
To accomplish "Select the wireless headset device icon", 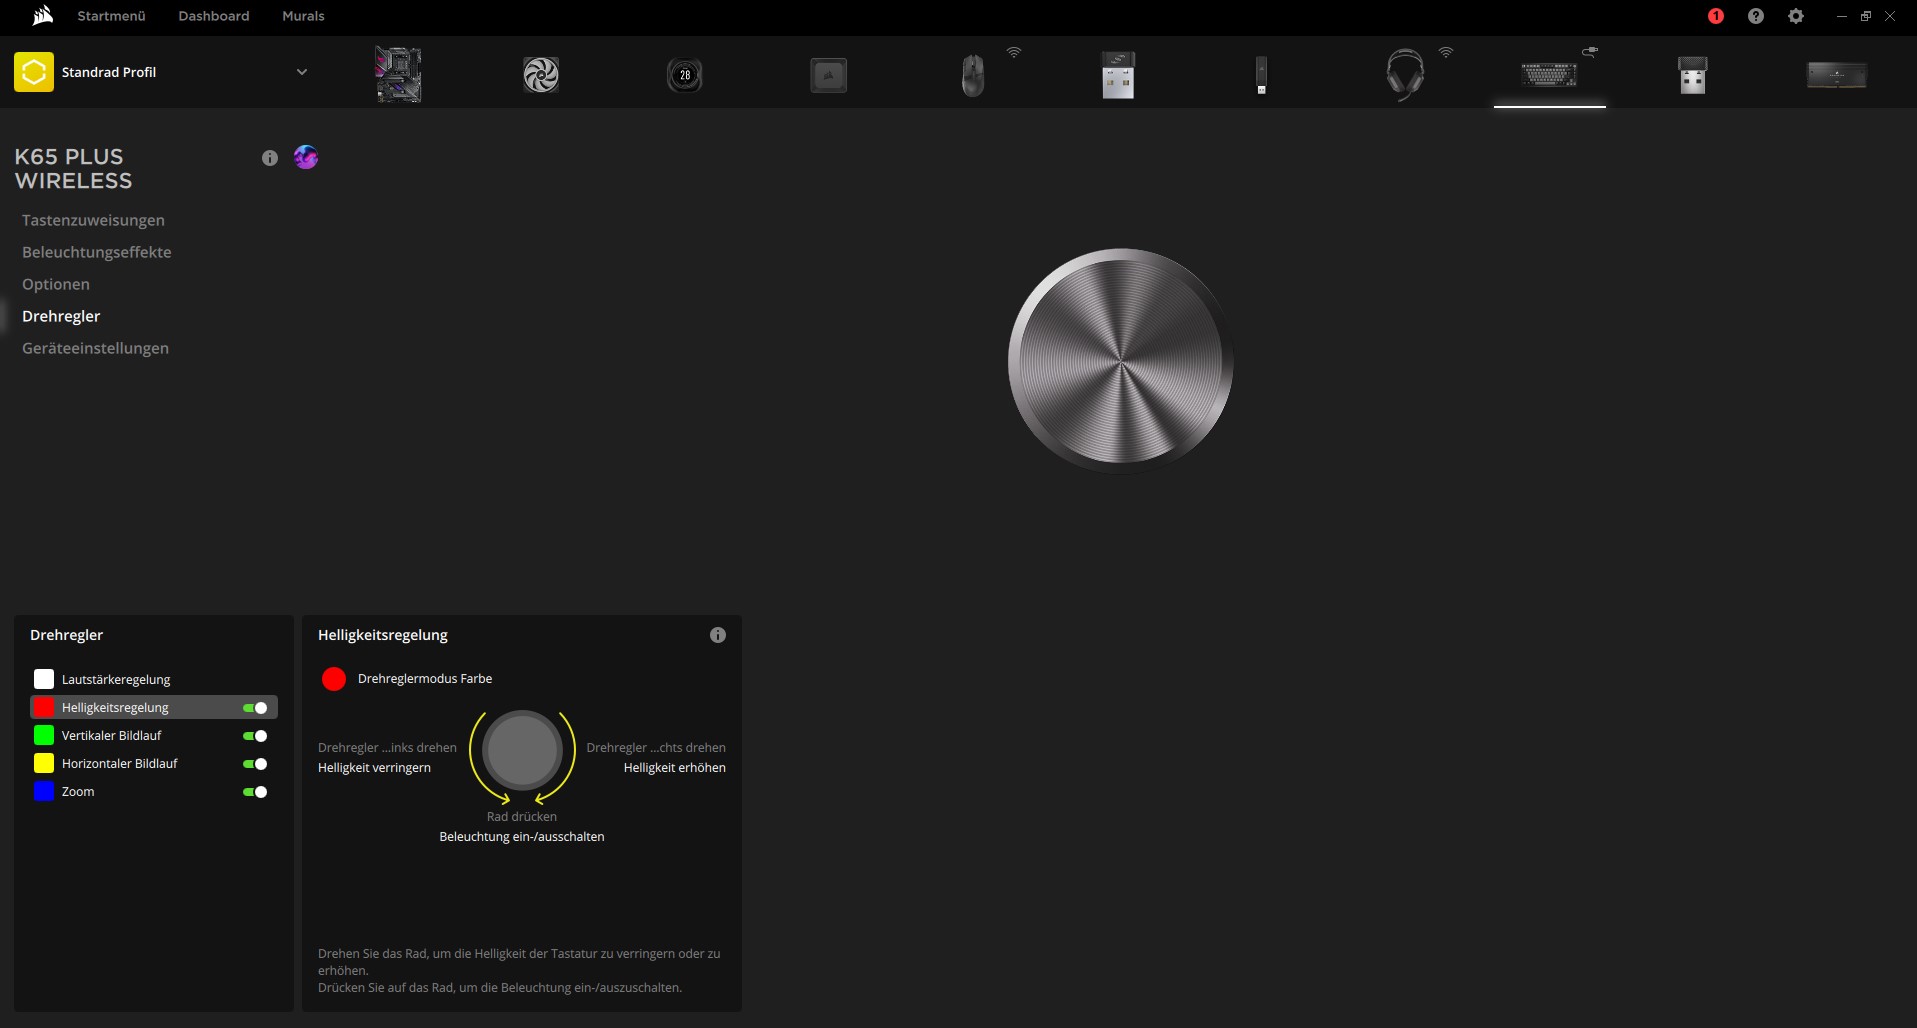I will pyautogui.click(x=1404, y=75).
